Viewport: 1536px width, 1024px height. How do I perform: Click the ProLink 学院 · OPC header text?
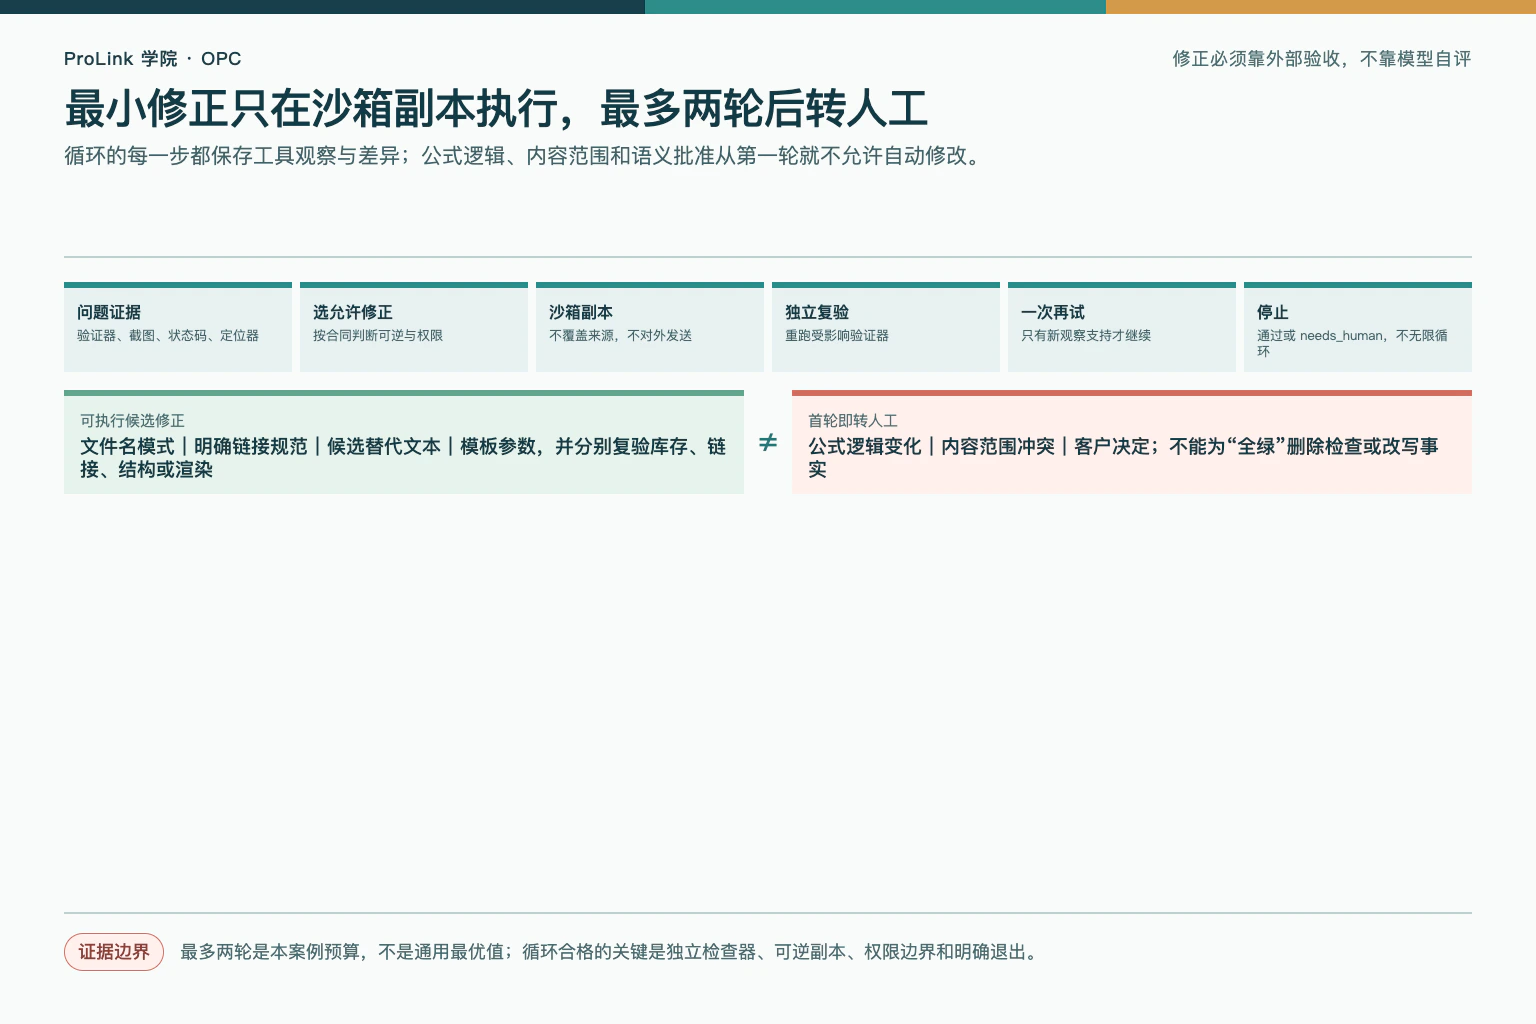pyautogui.click(x=152, y=59)
